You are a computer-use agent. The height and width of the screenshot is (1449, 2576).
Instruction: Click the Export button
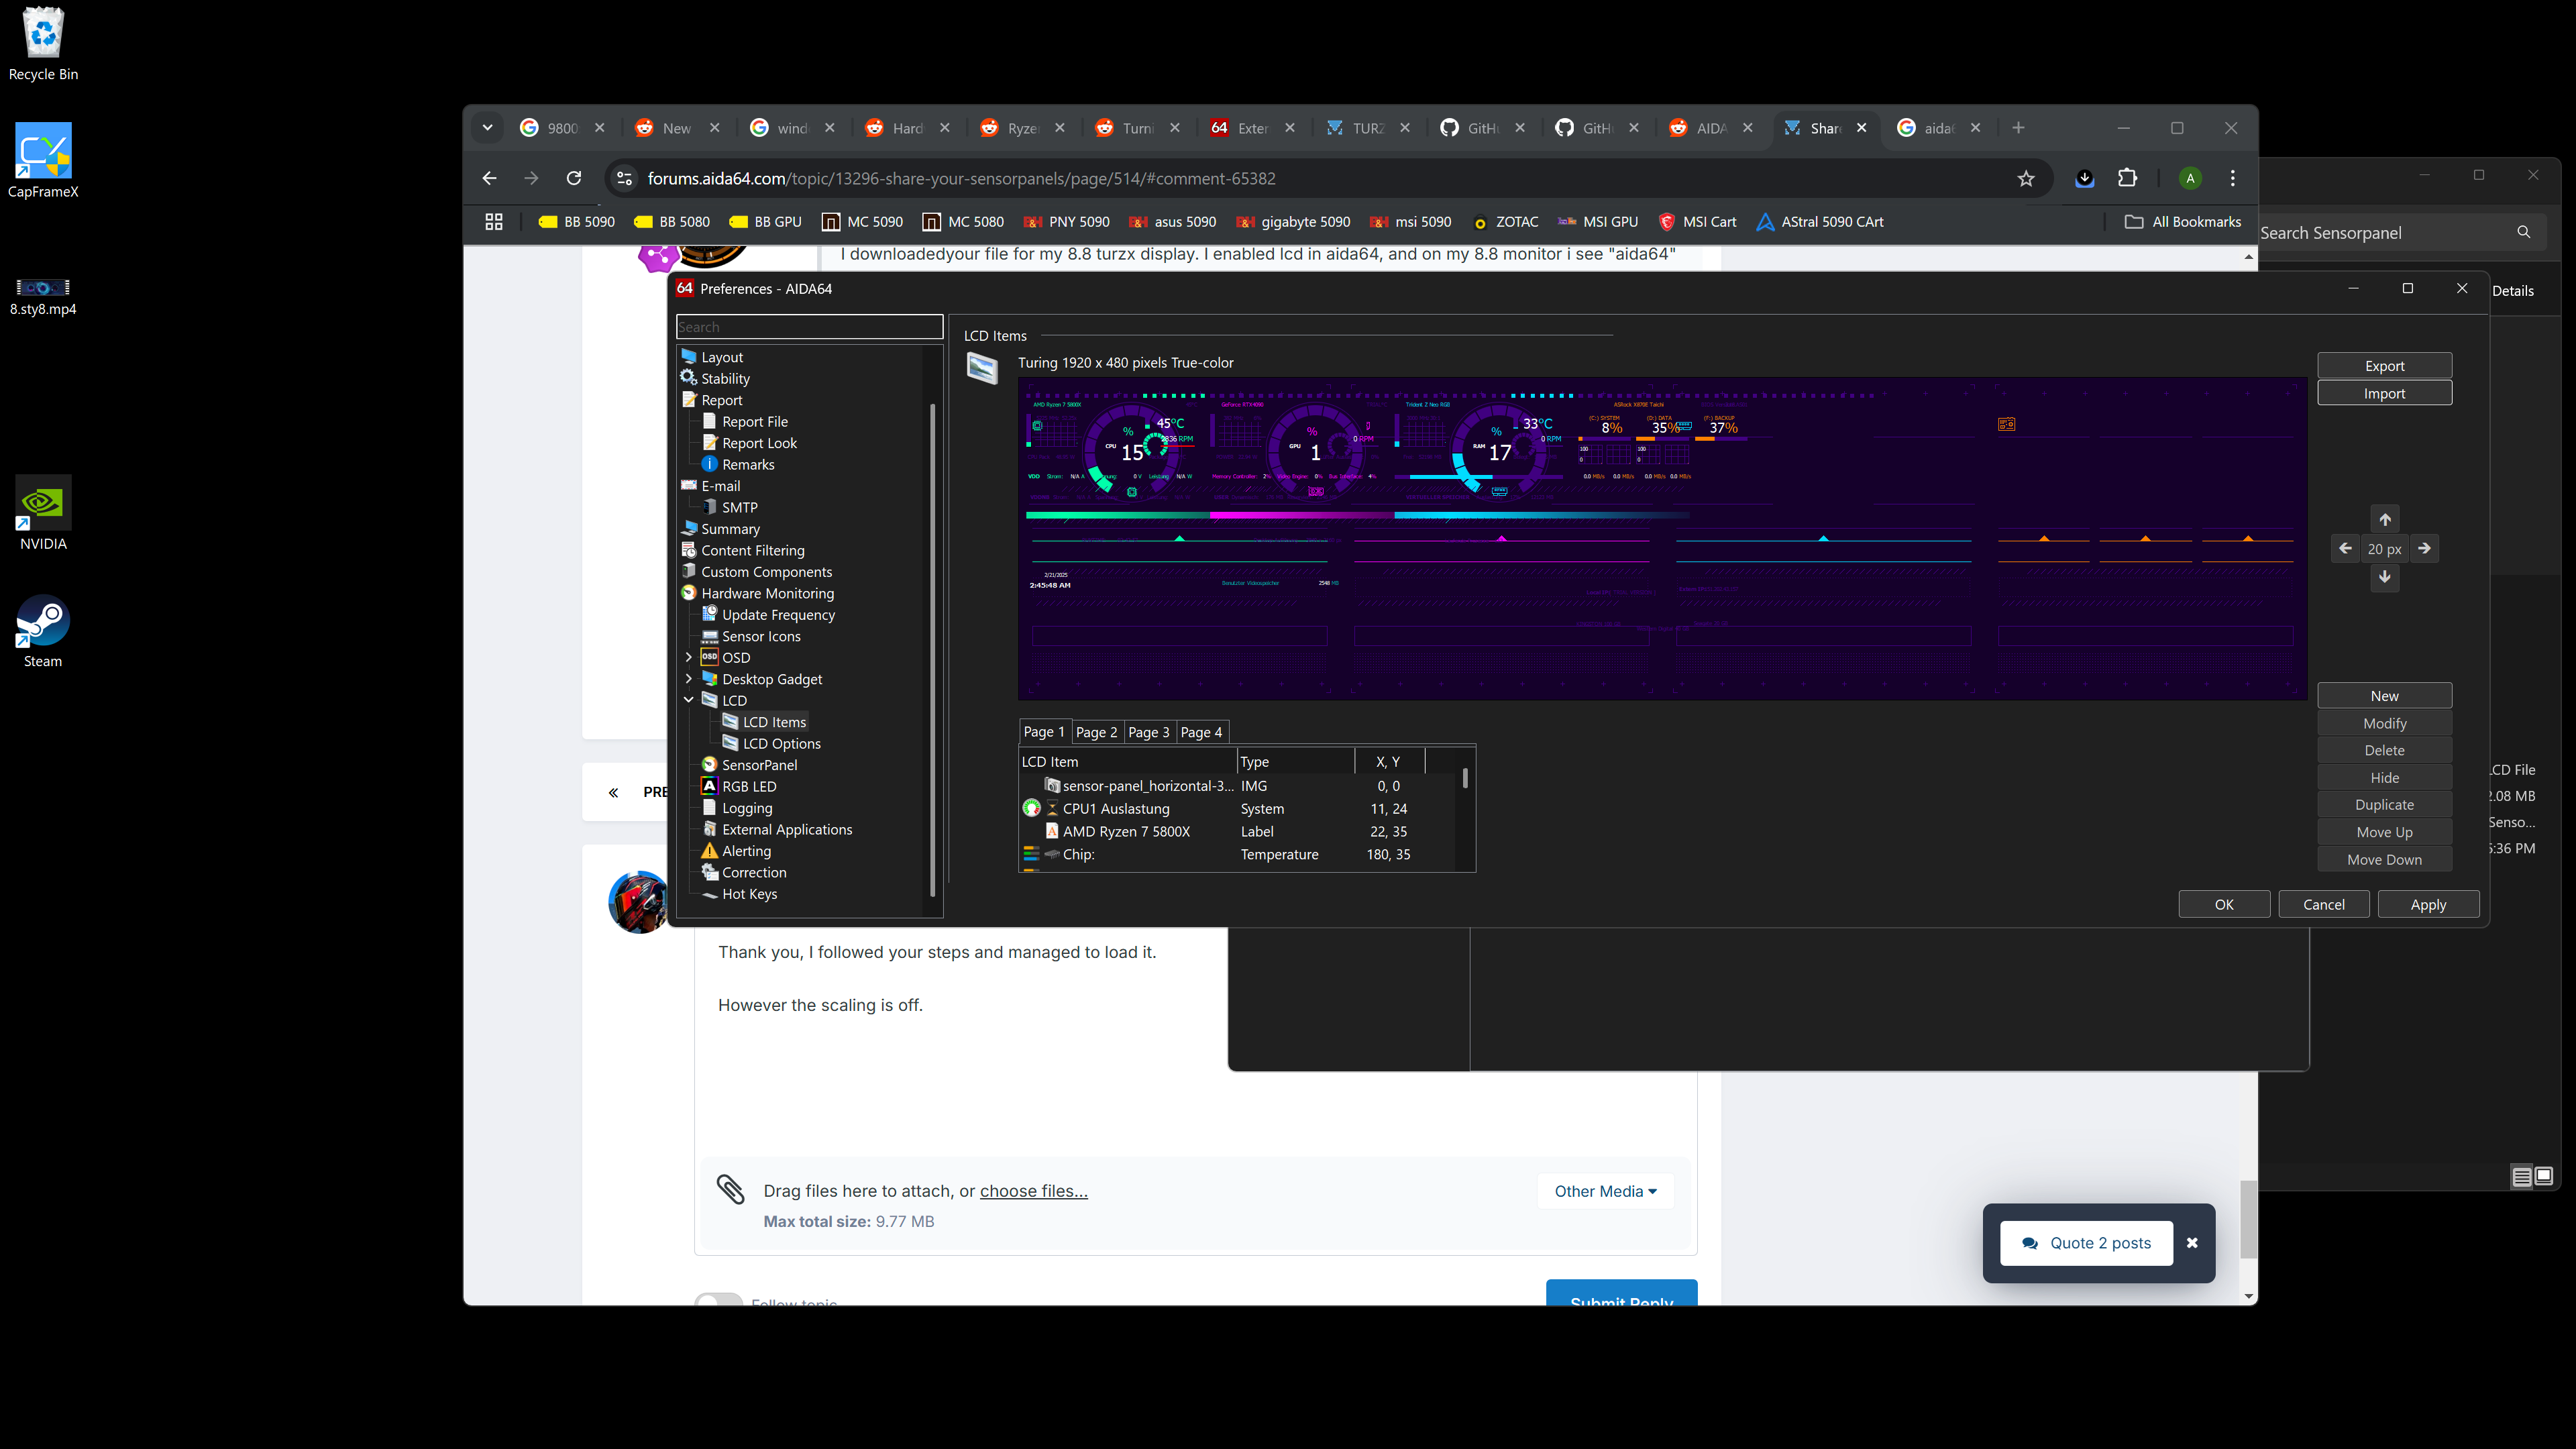pyautogui.click(x=2385, y=365)
